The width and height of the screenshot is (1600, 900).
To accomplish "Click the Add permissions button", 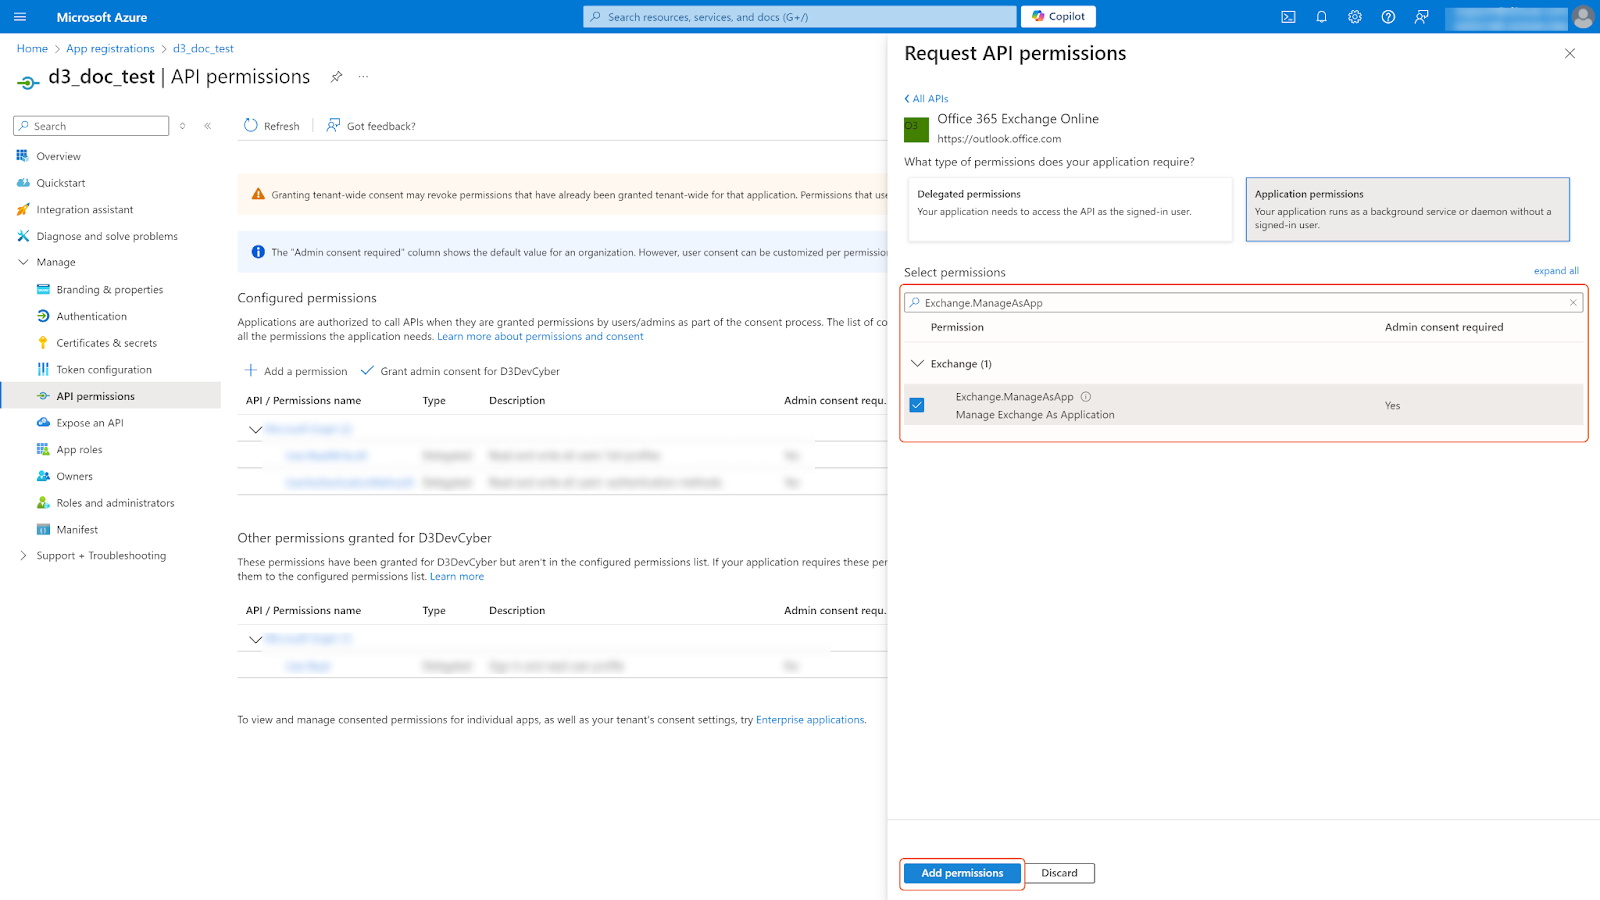I will (961, 873).
